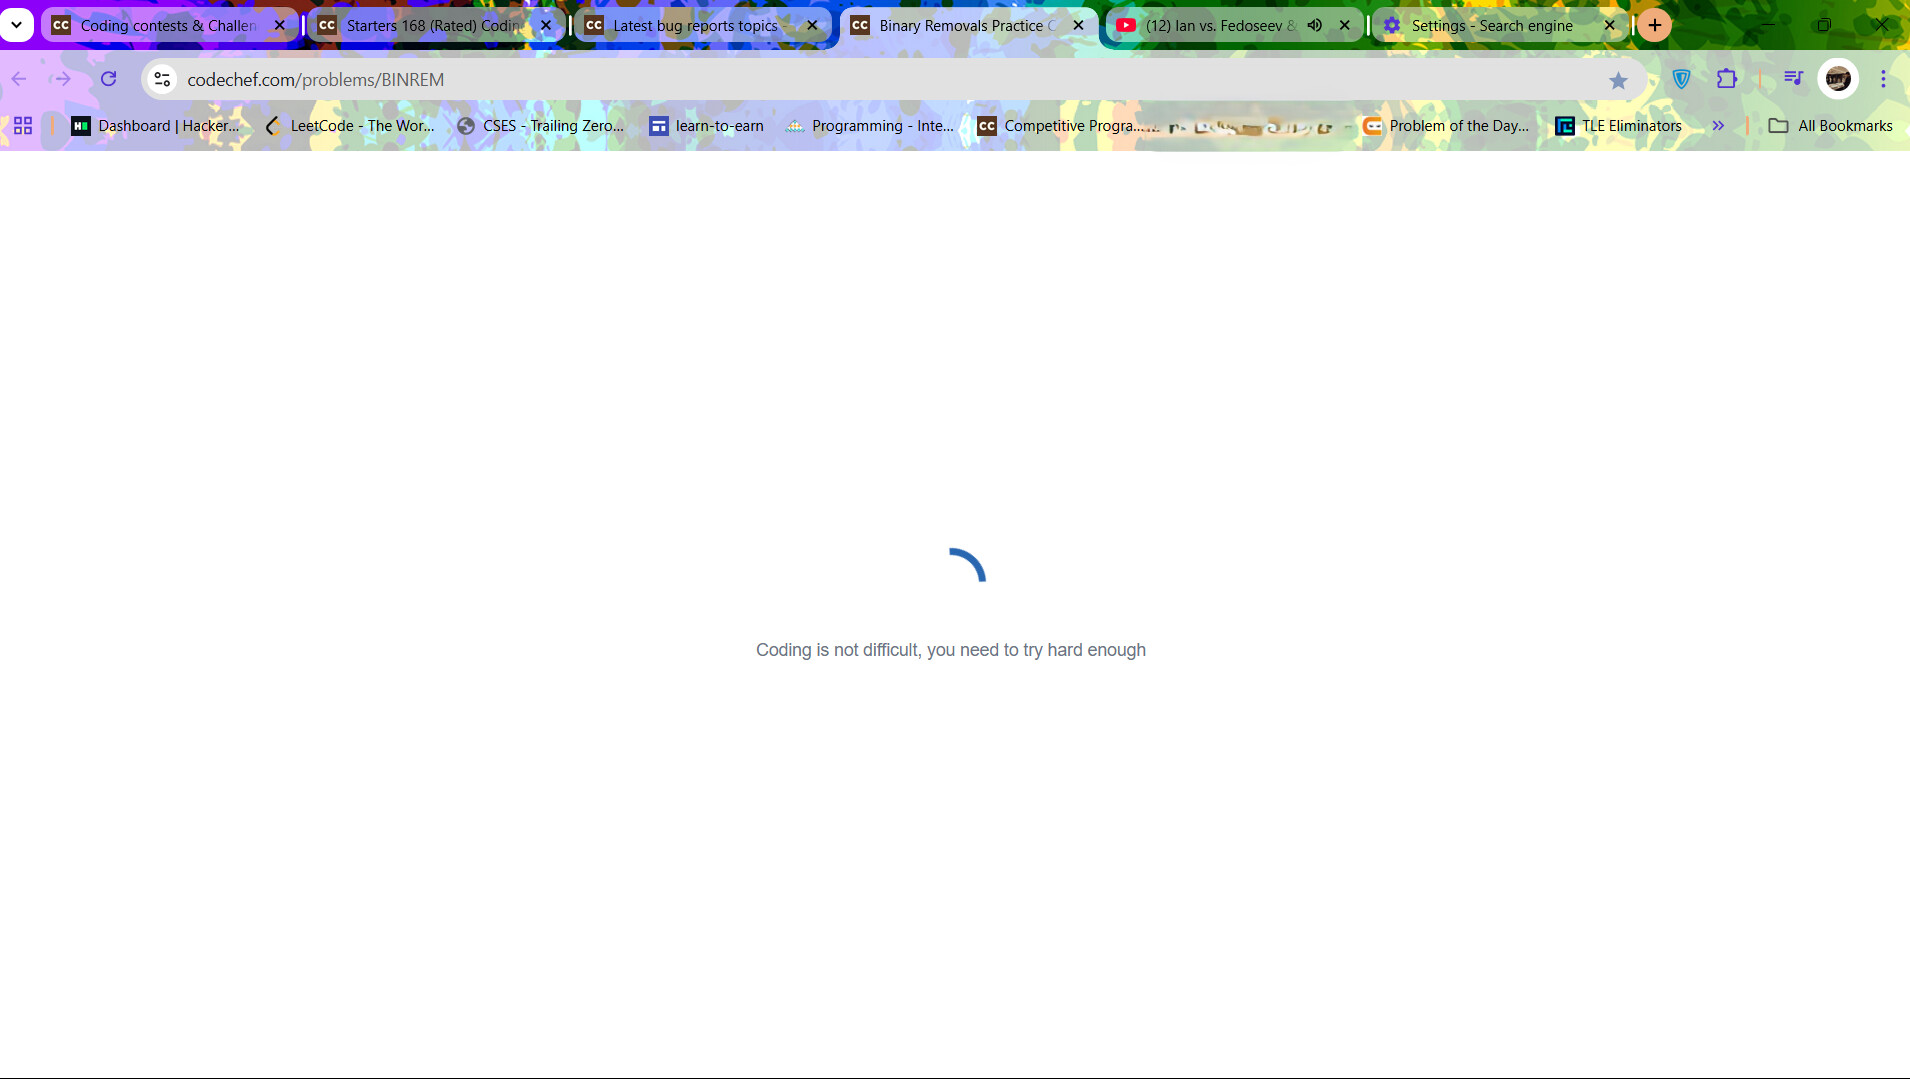Minimize the Chrome window
Screen dimensions: 1910x1079
coord(1767,25)
